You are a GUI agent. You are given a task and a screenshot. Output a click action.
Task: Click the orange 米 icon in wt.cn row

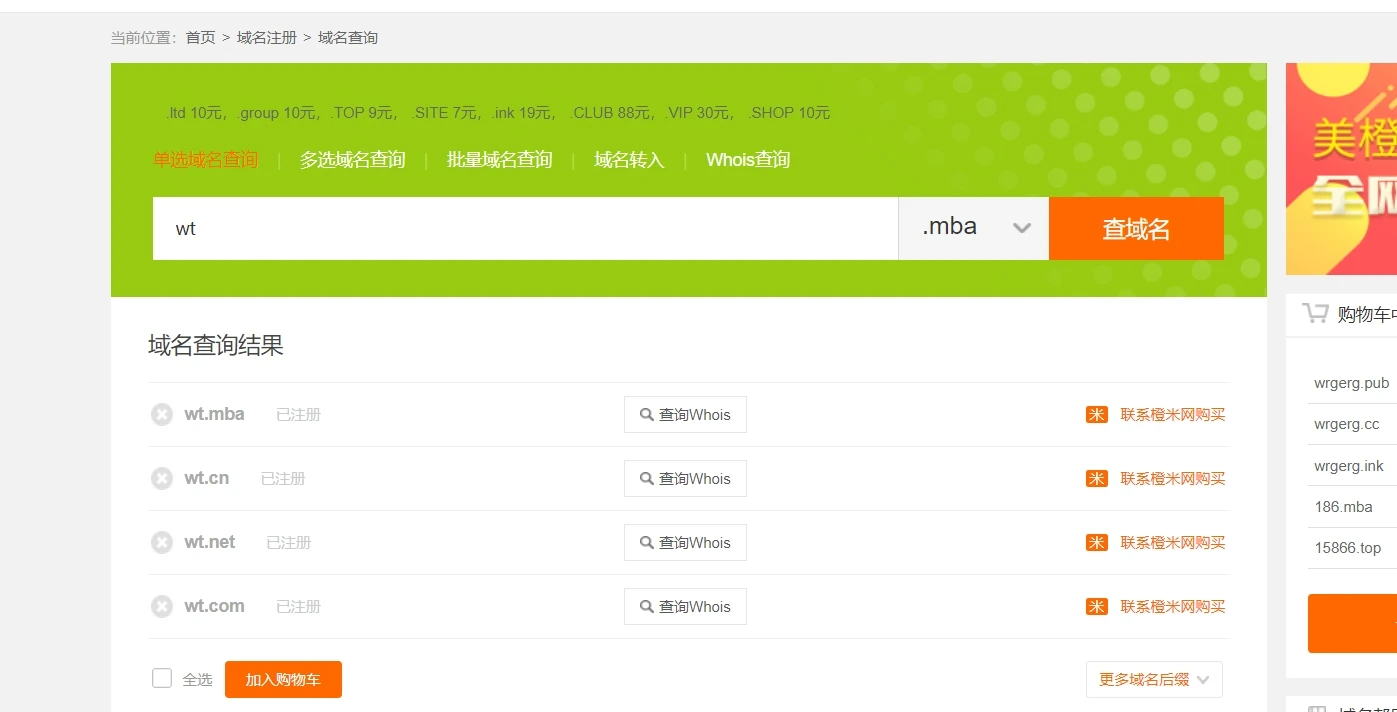tap(1096, 478)
